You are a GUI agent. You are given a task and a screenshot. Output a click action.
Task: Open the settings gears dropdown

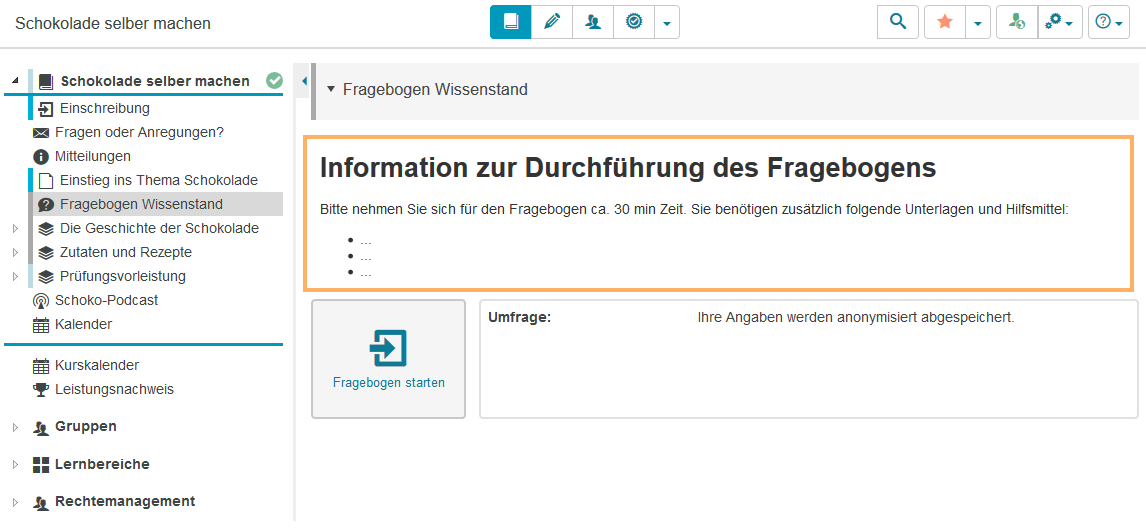pos(1060,22)
